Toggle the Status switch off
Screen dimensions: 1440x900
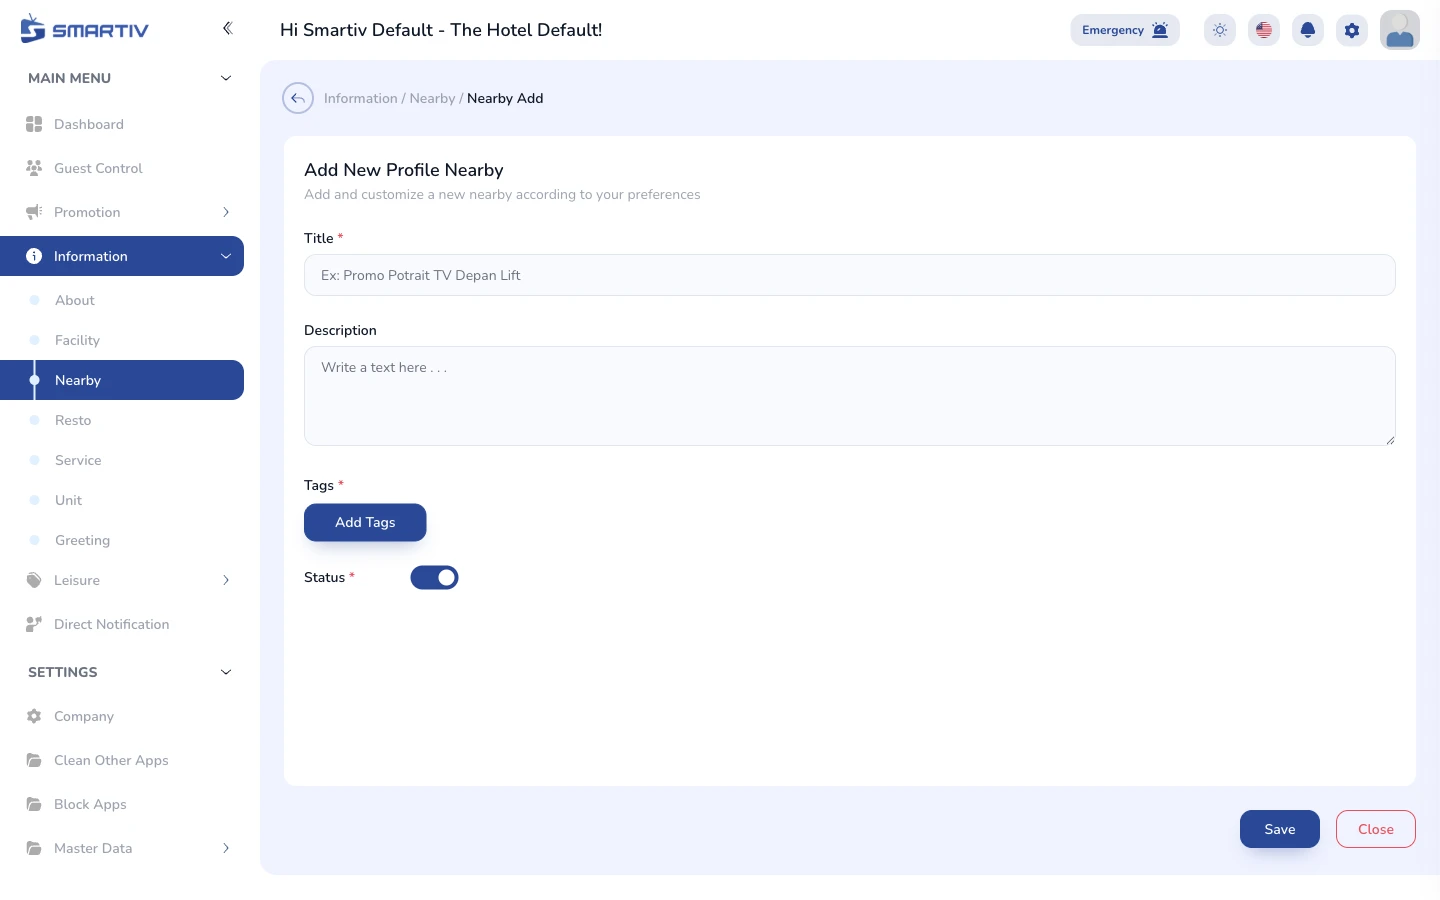click(x=435, y=577)
